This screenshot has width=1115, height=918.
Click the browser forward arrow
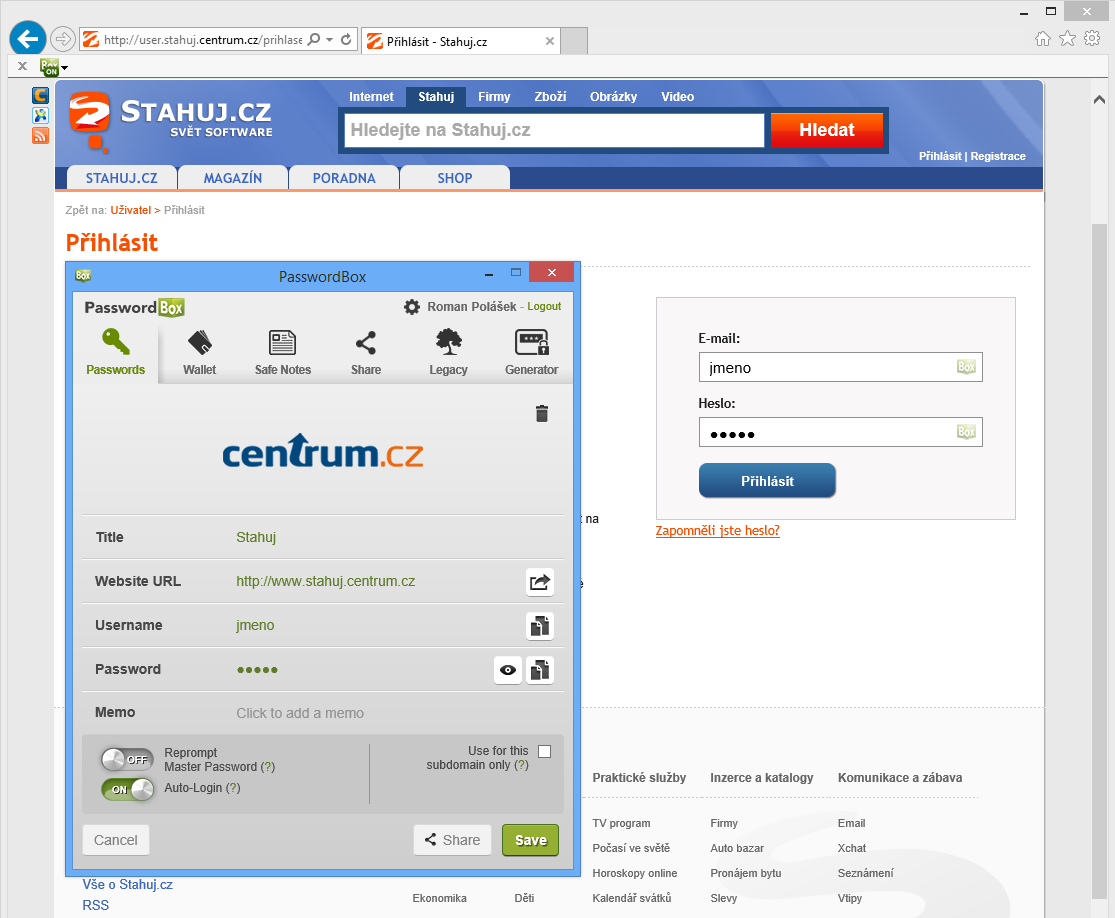click(x=63, y=38)
